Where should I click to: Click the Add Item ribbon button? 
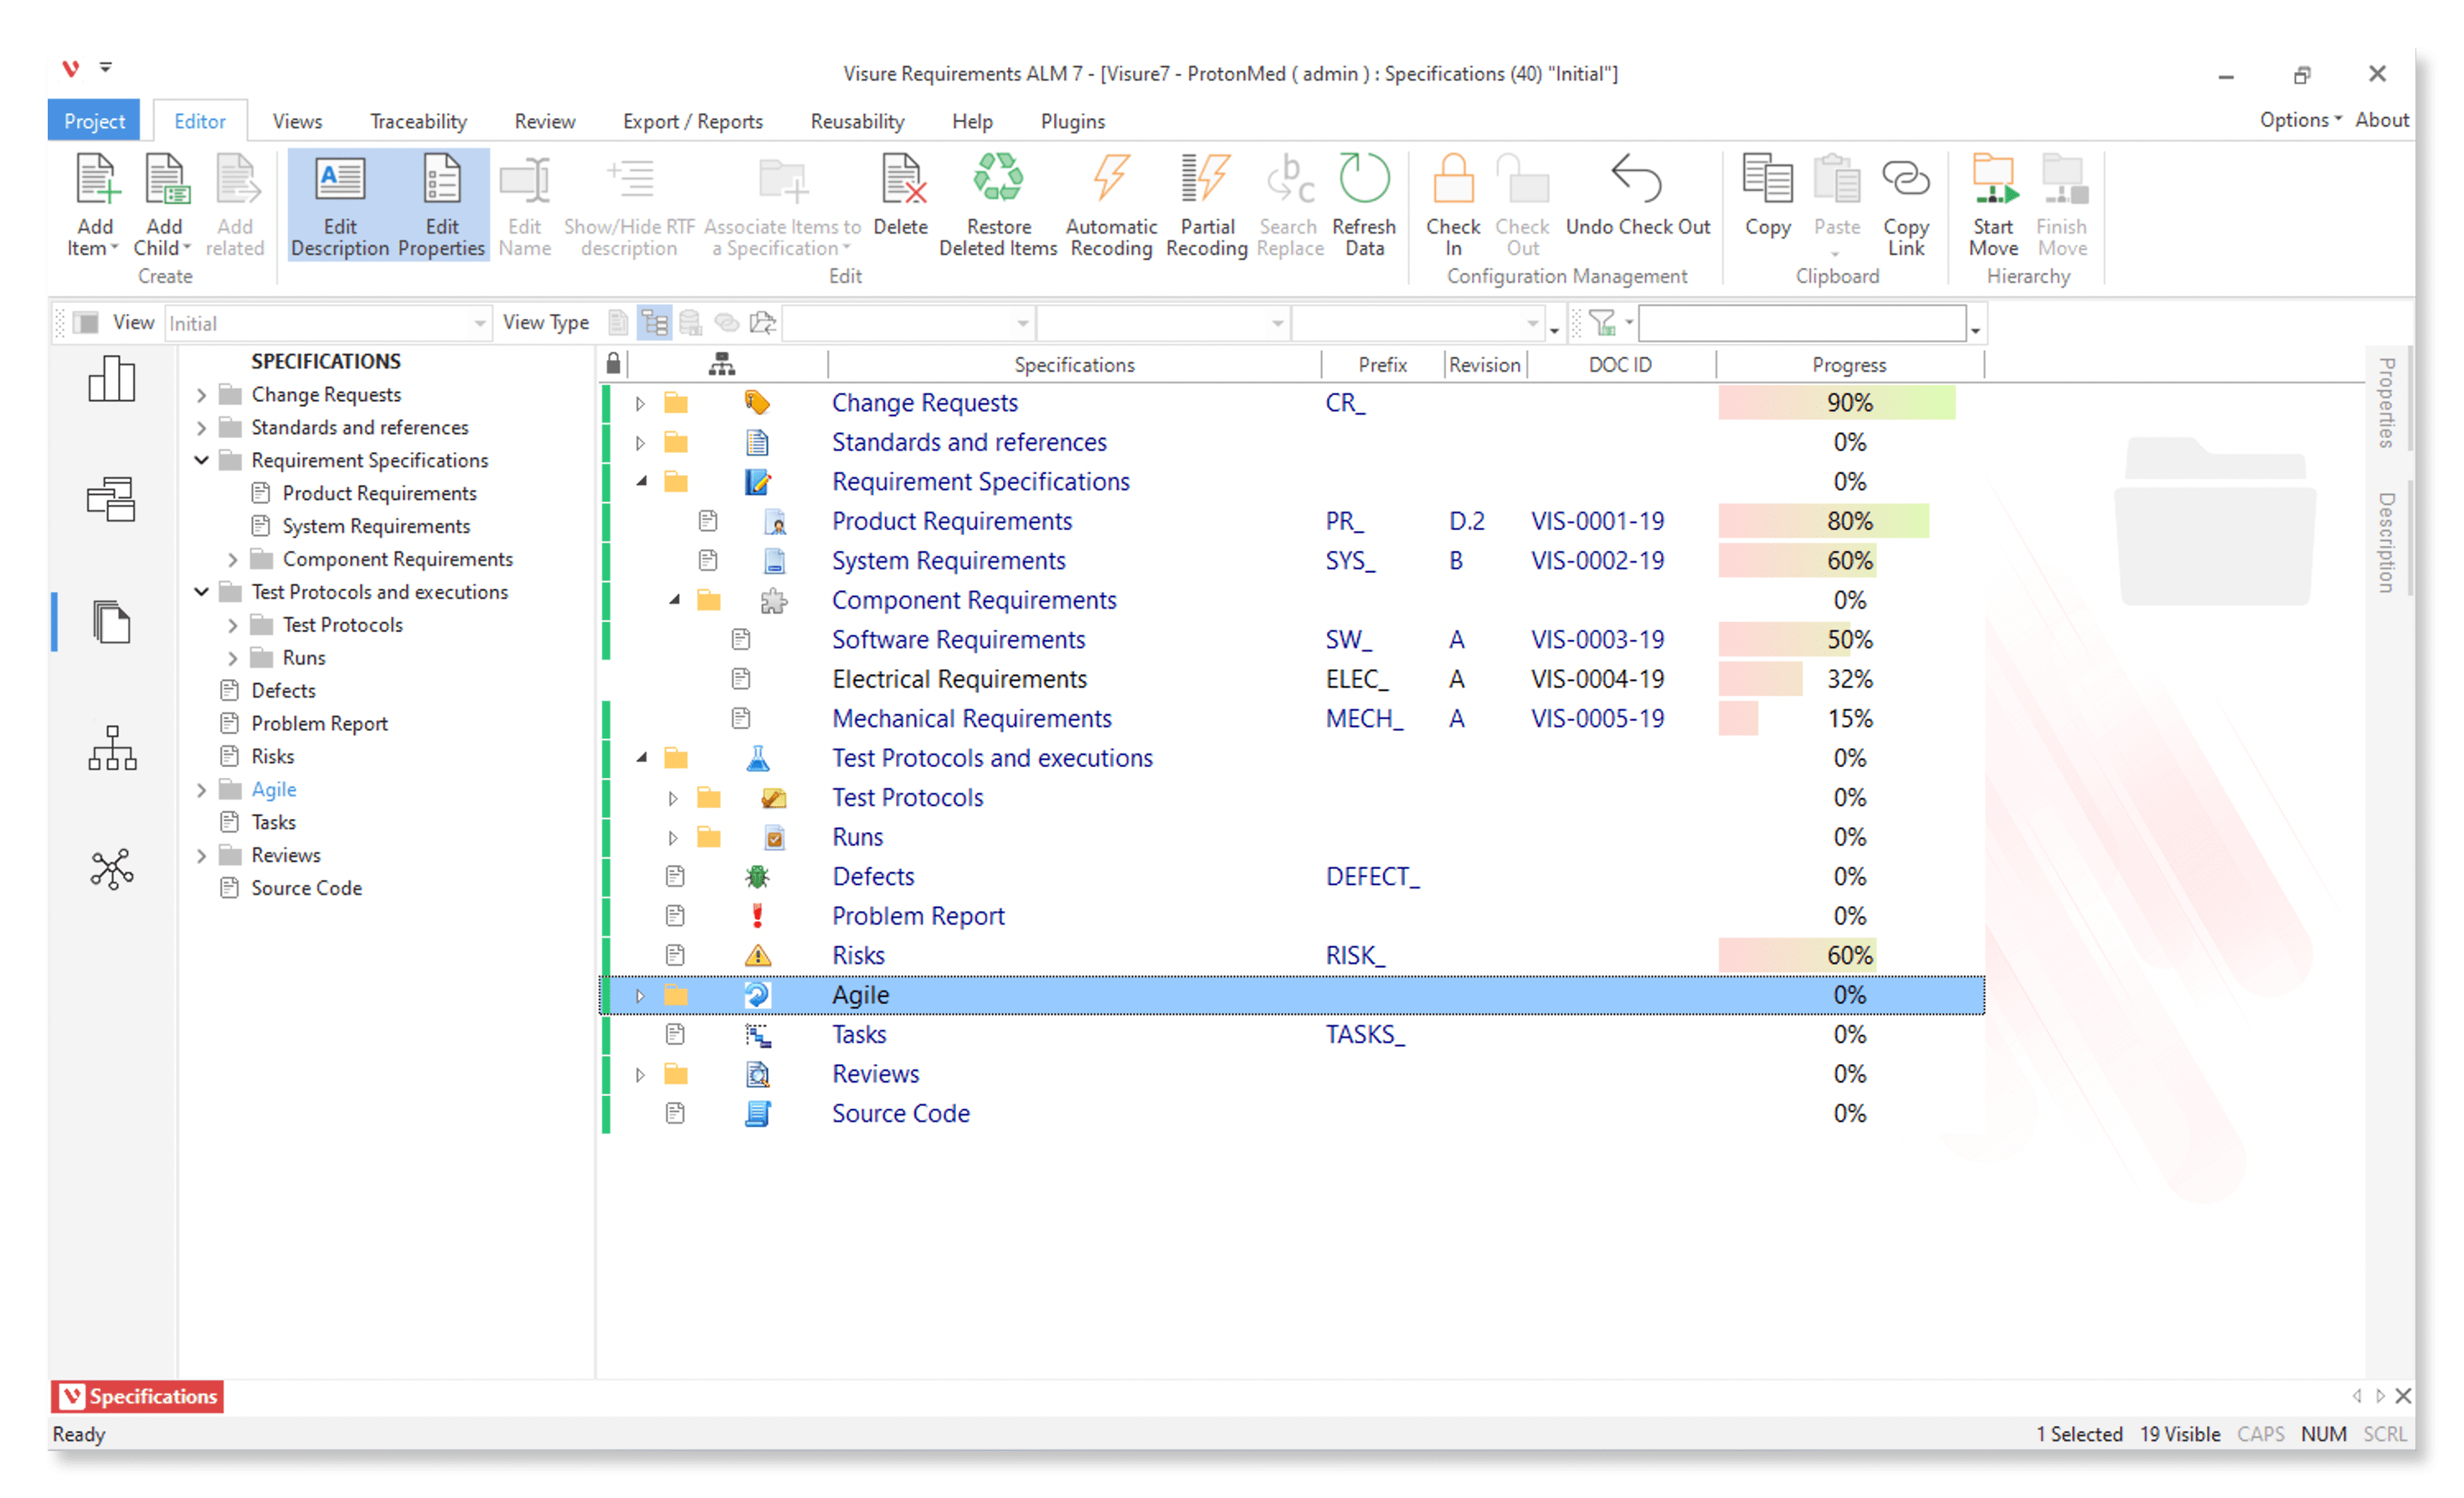(94, 204)
